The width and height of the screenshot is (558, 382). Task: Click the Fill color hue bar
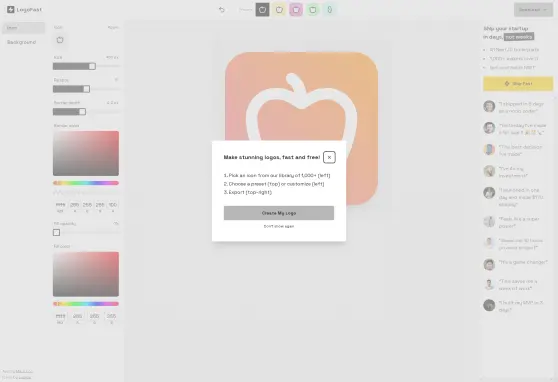[86, 304]
